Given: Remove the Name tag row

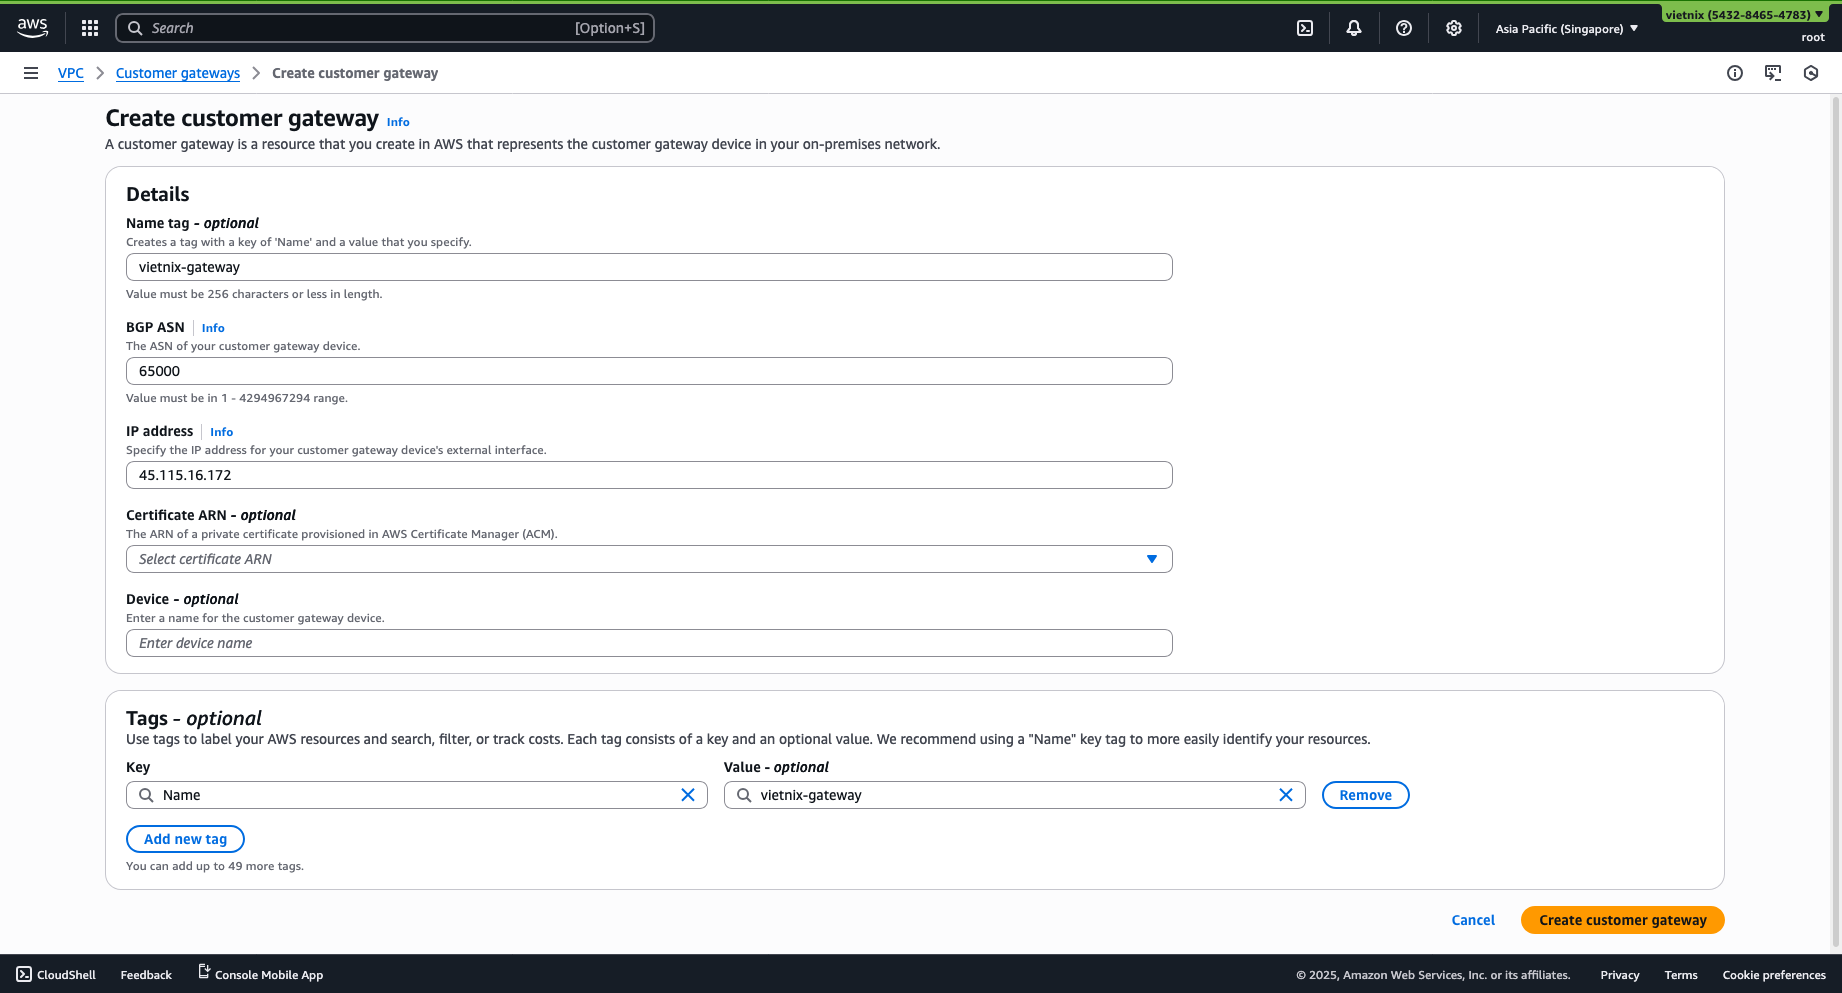Looking at the screenshot, I should 1365,794.
